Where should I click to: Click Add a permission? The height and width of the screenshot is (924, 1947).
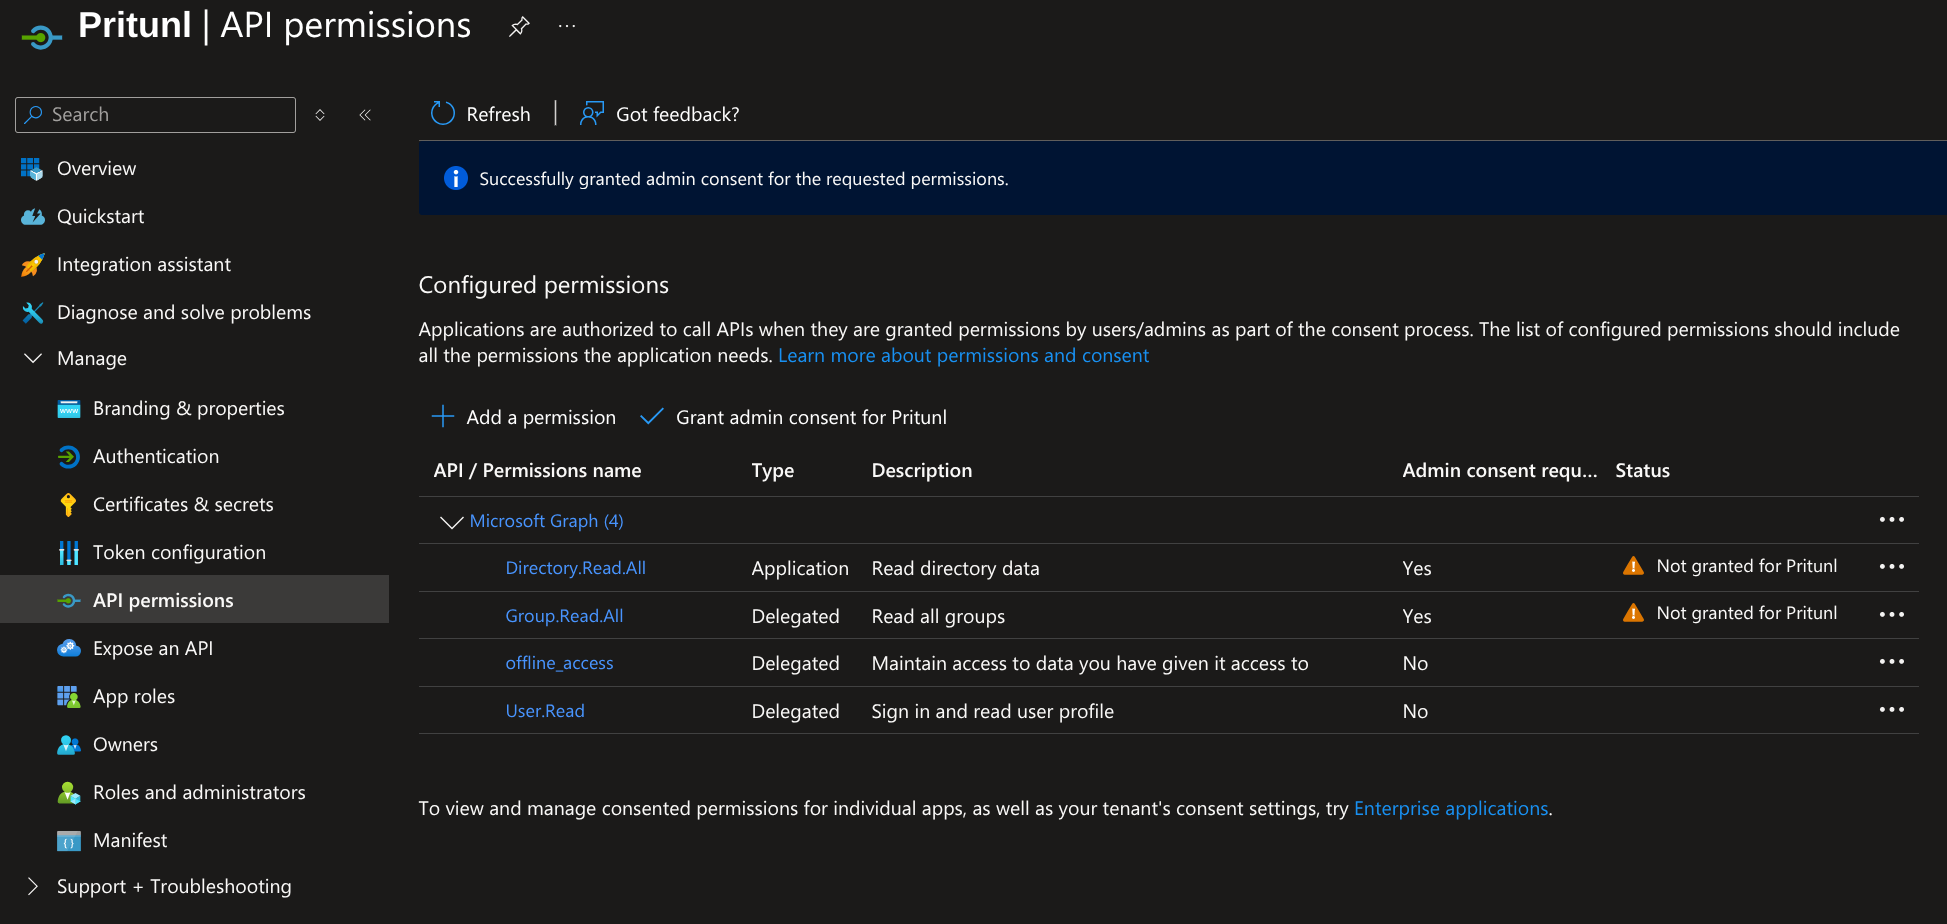point(524,417)
